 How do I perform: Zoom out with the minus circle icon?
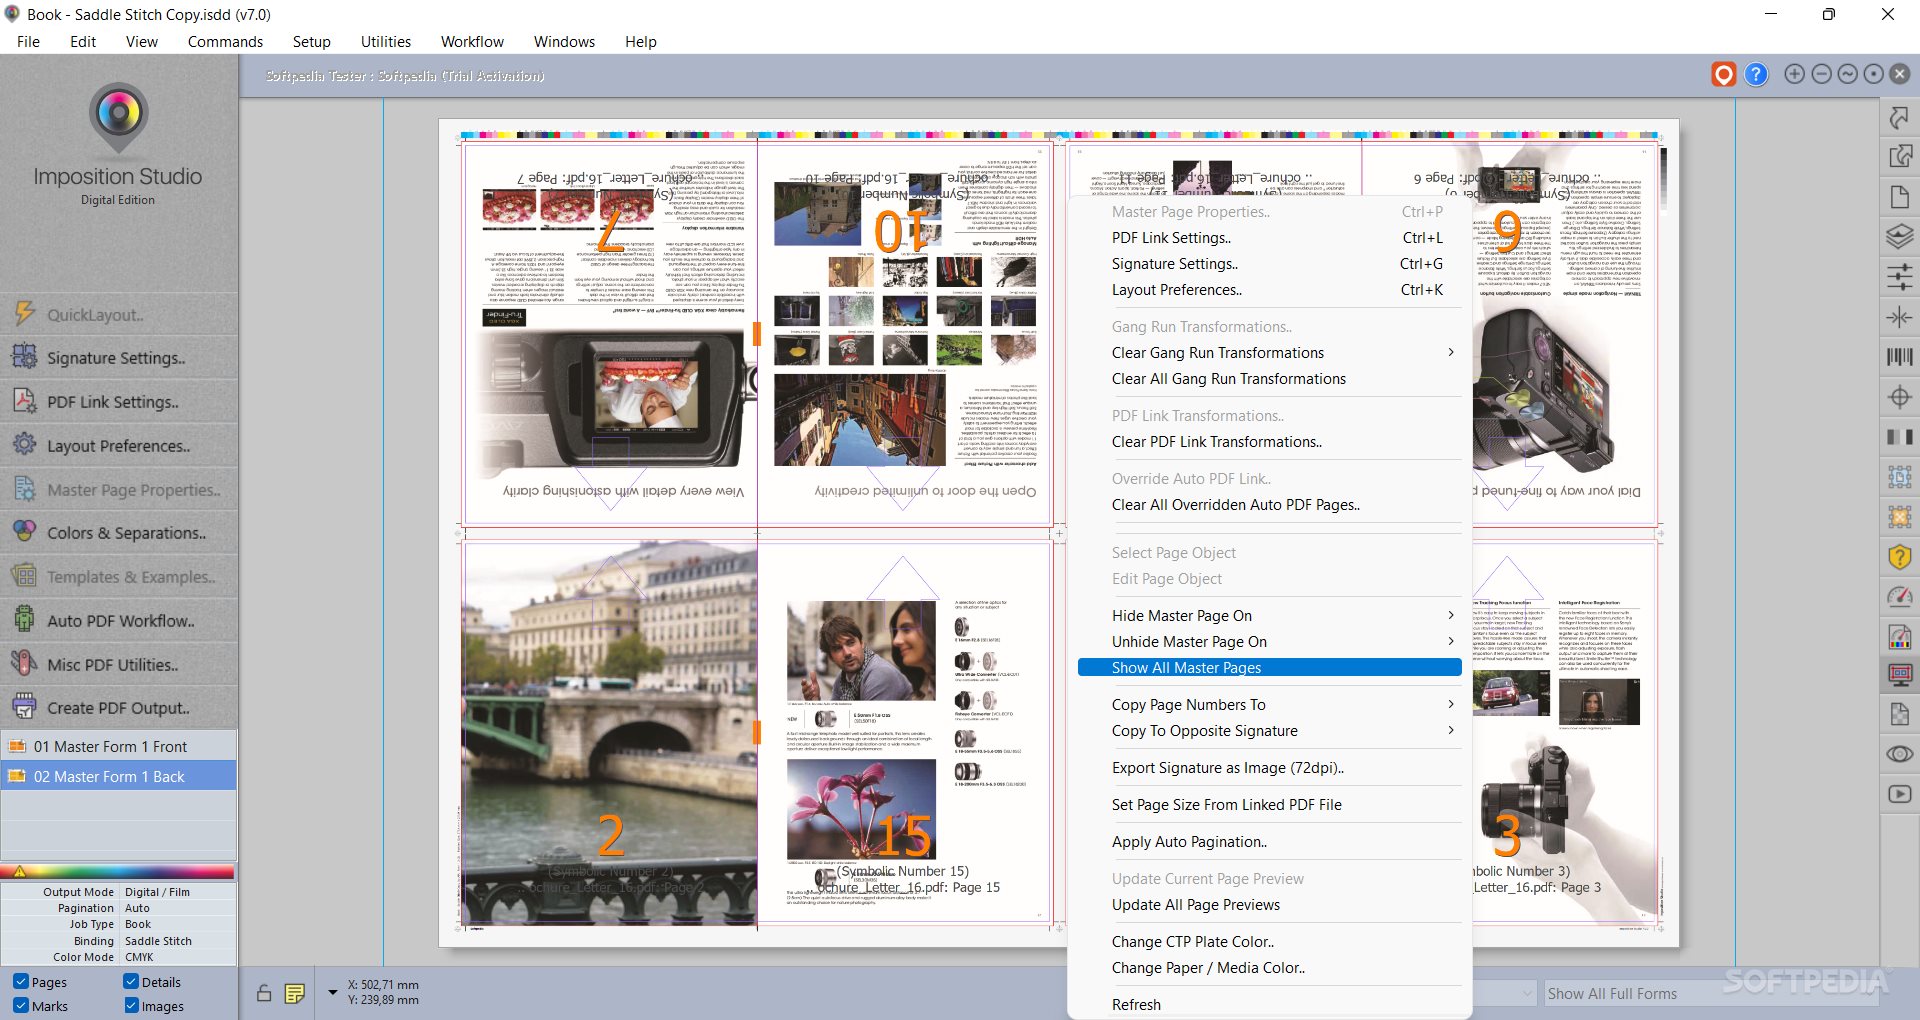click(1821, 74)
